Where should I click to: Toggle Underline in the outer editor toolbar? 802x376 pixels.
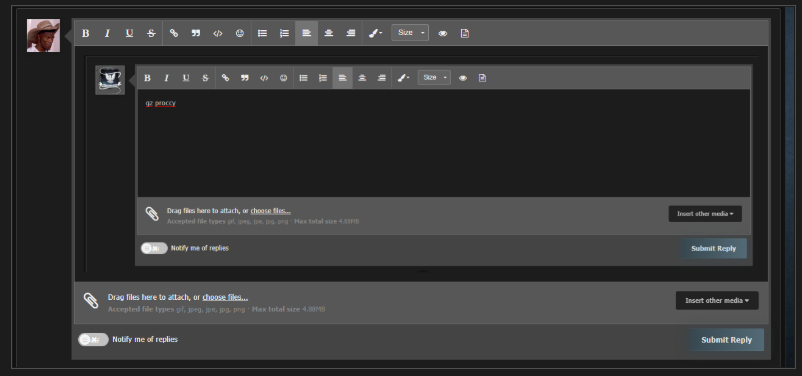click(x=129, y=33)
